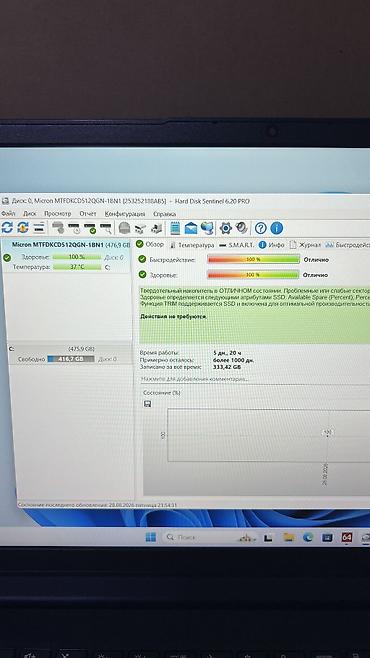Click the blue refresh arrows toolbar icon
370x658 pixels.
coord(7,228)
